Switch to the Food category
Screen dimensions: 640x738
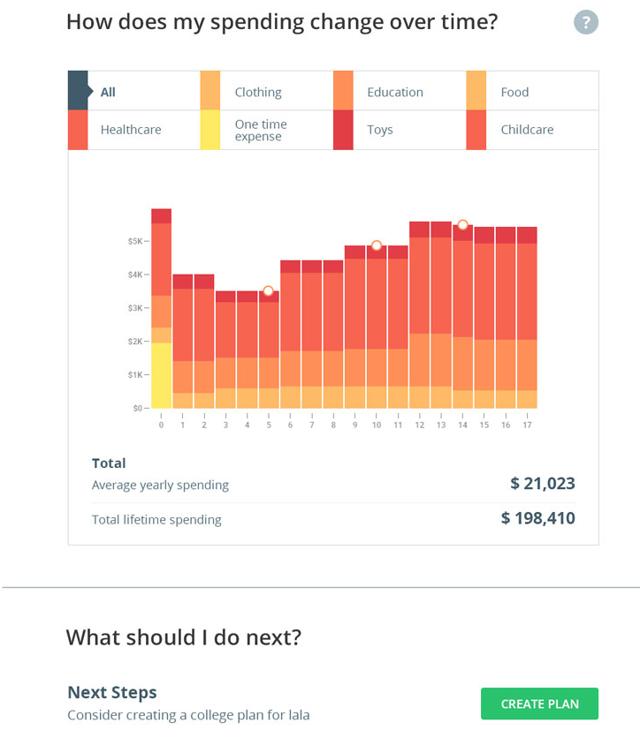[x=515, y=92]
